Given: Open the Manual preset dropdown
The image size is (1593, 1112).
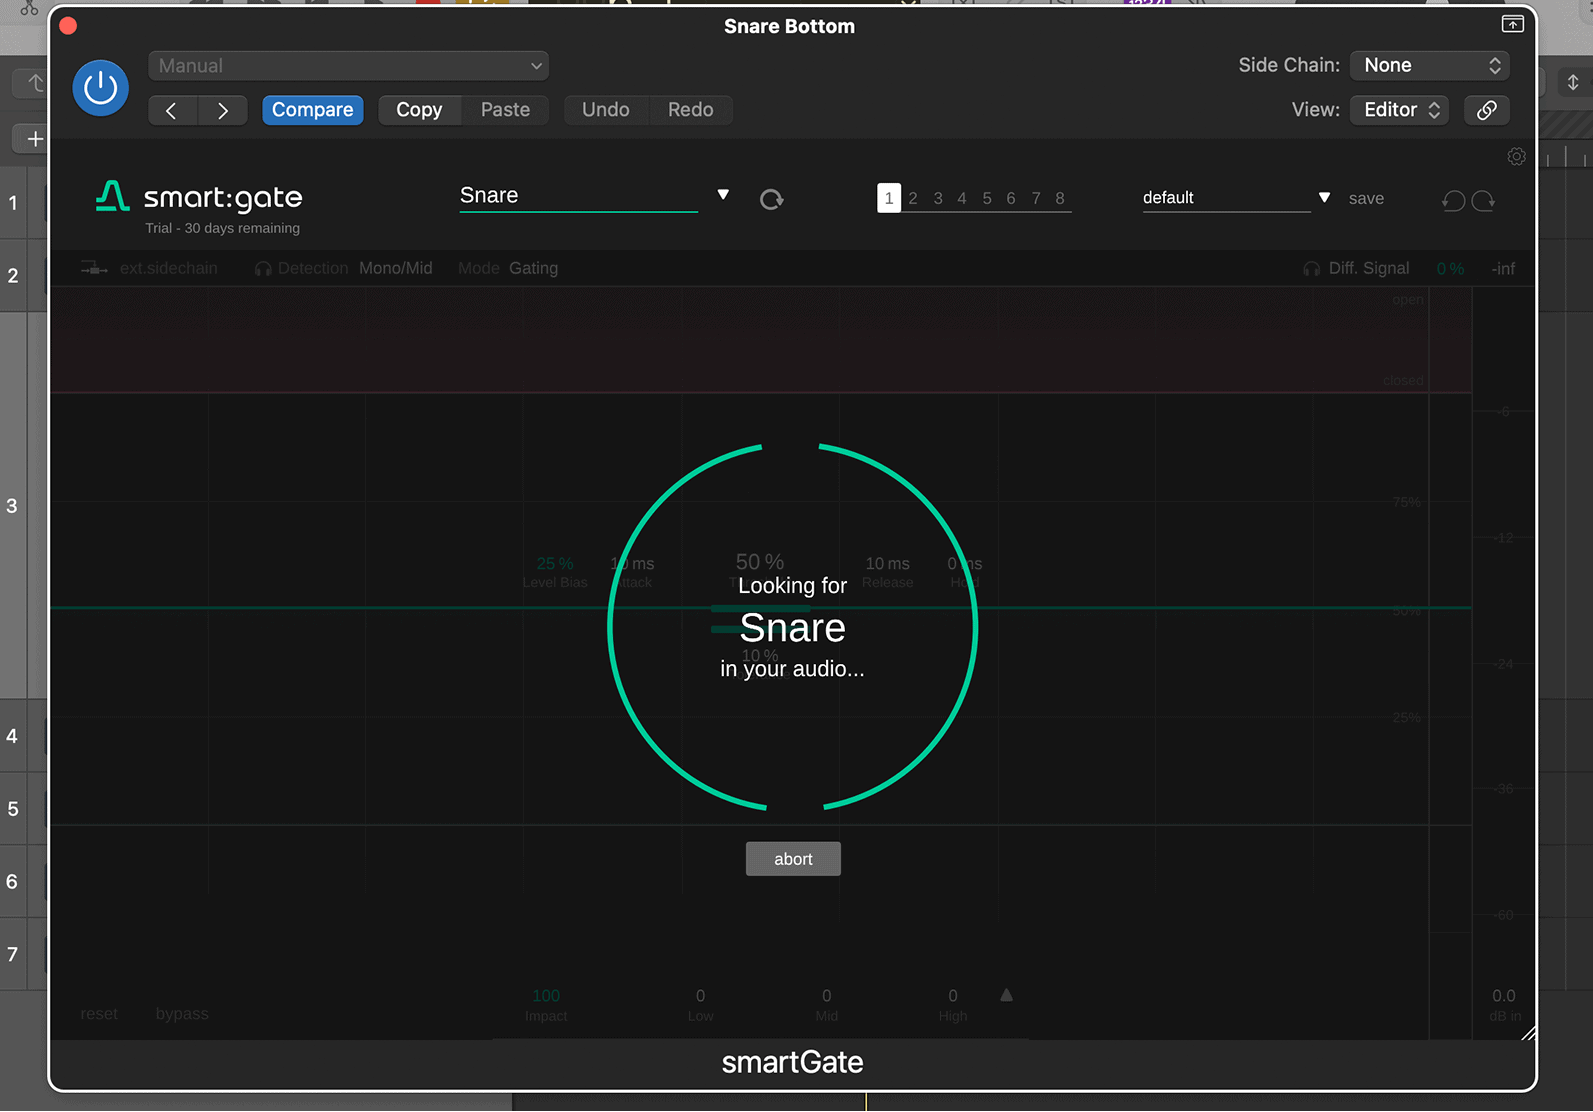Looking at the screenshot, I should [348, 66].
